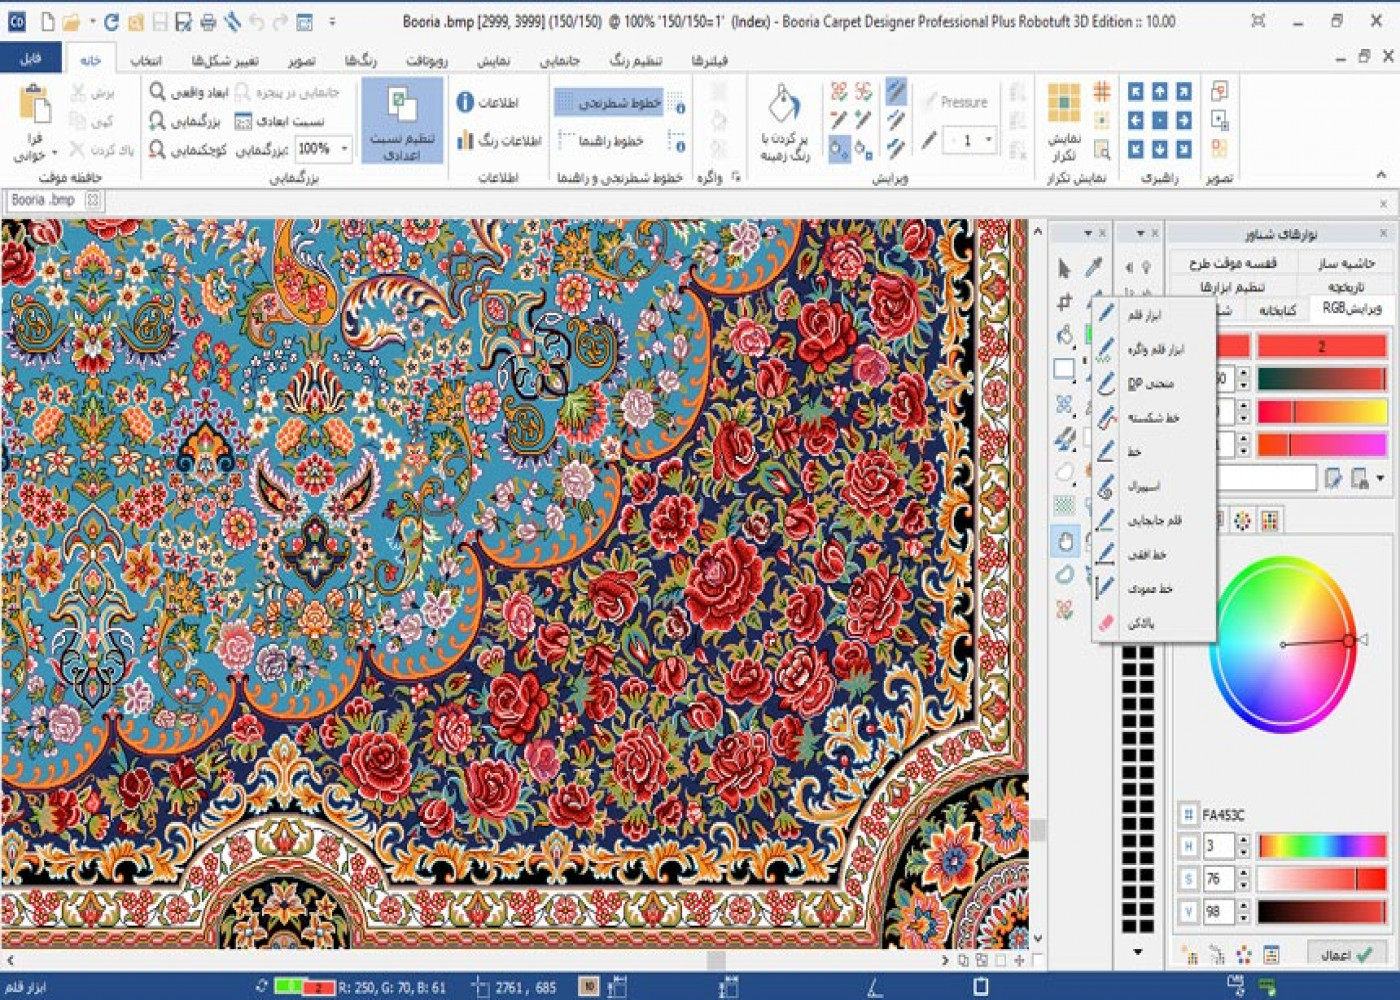Collapse the ribbon with the chevron

pos(1381,175)
